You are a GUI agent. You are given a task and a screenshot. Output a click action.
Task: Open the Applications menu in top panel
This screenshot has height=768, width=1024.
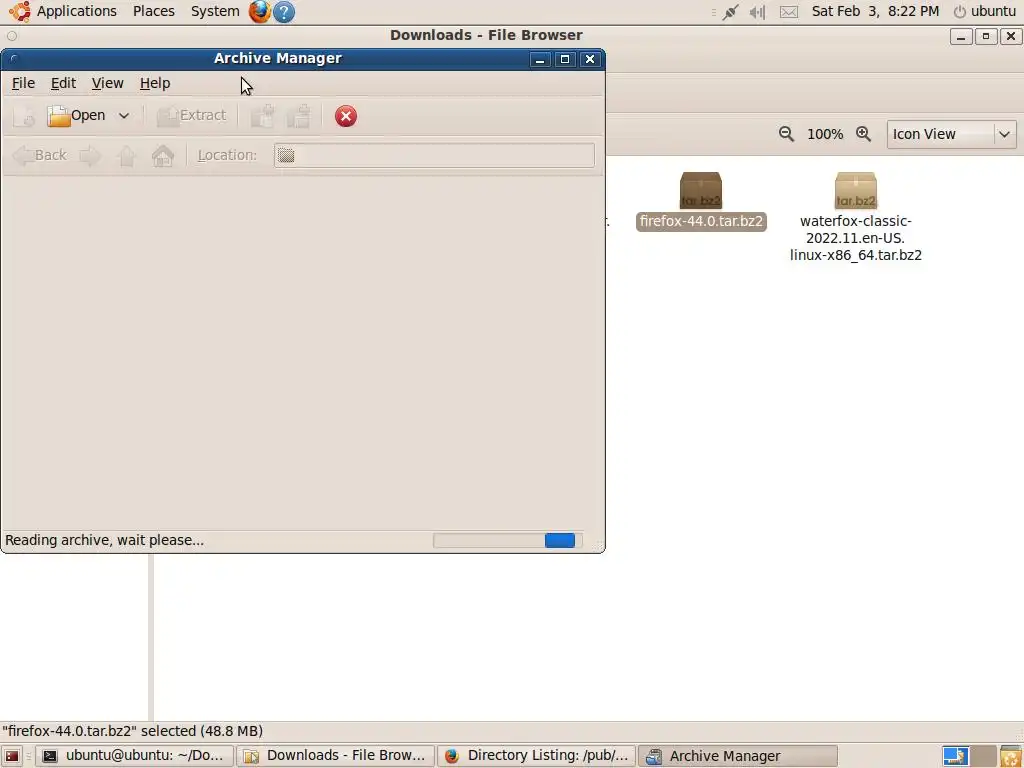point(76,11)
